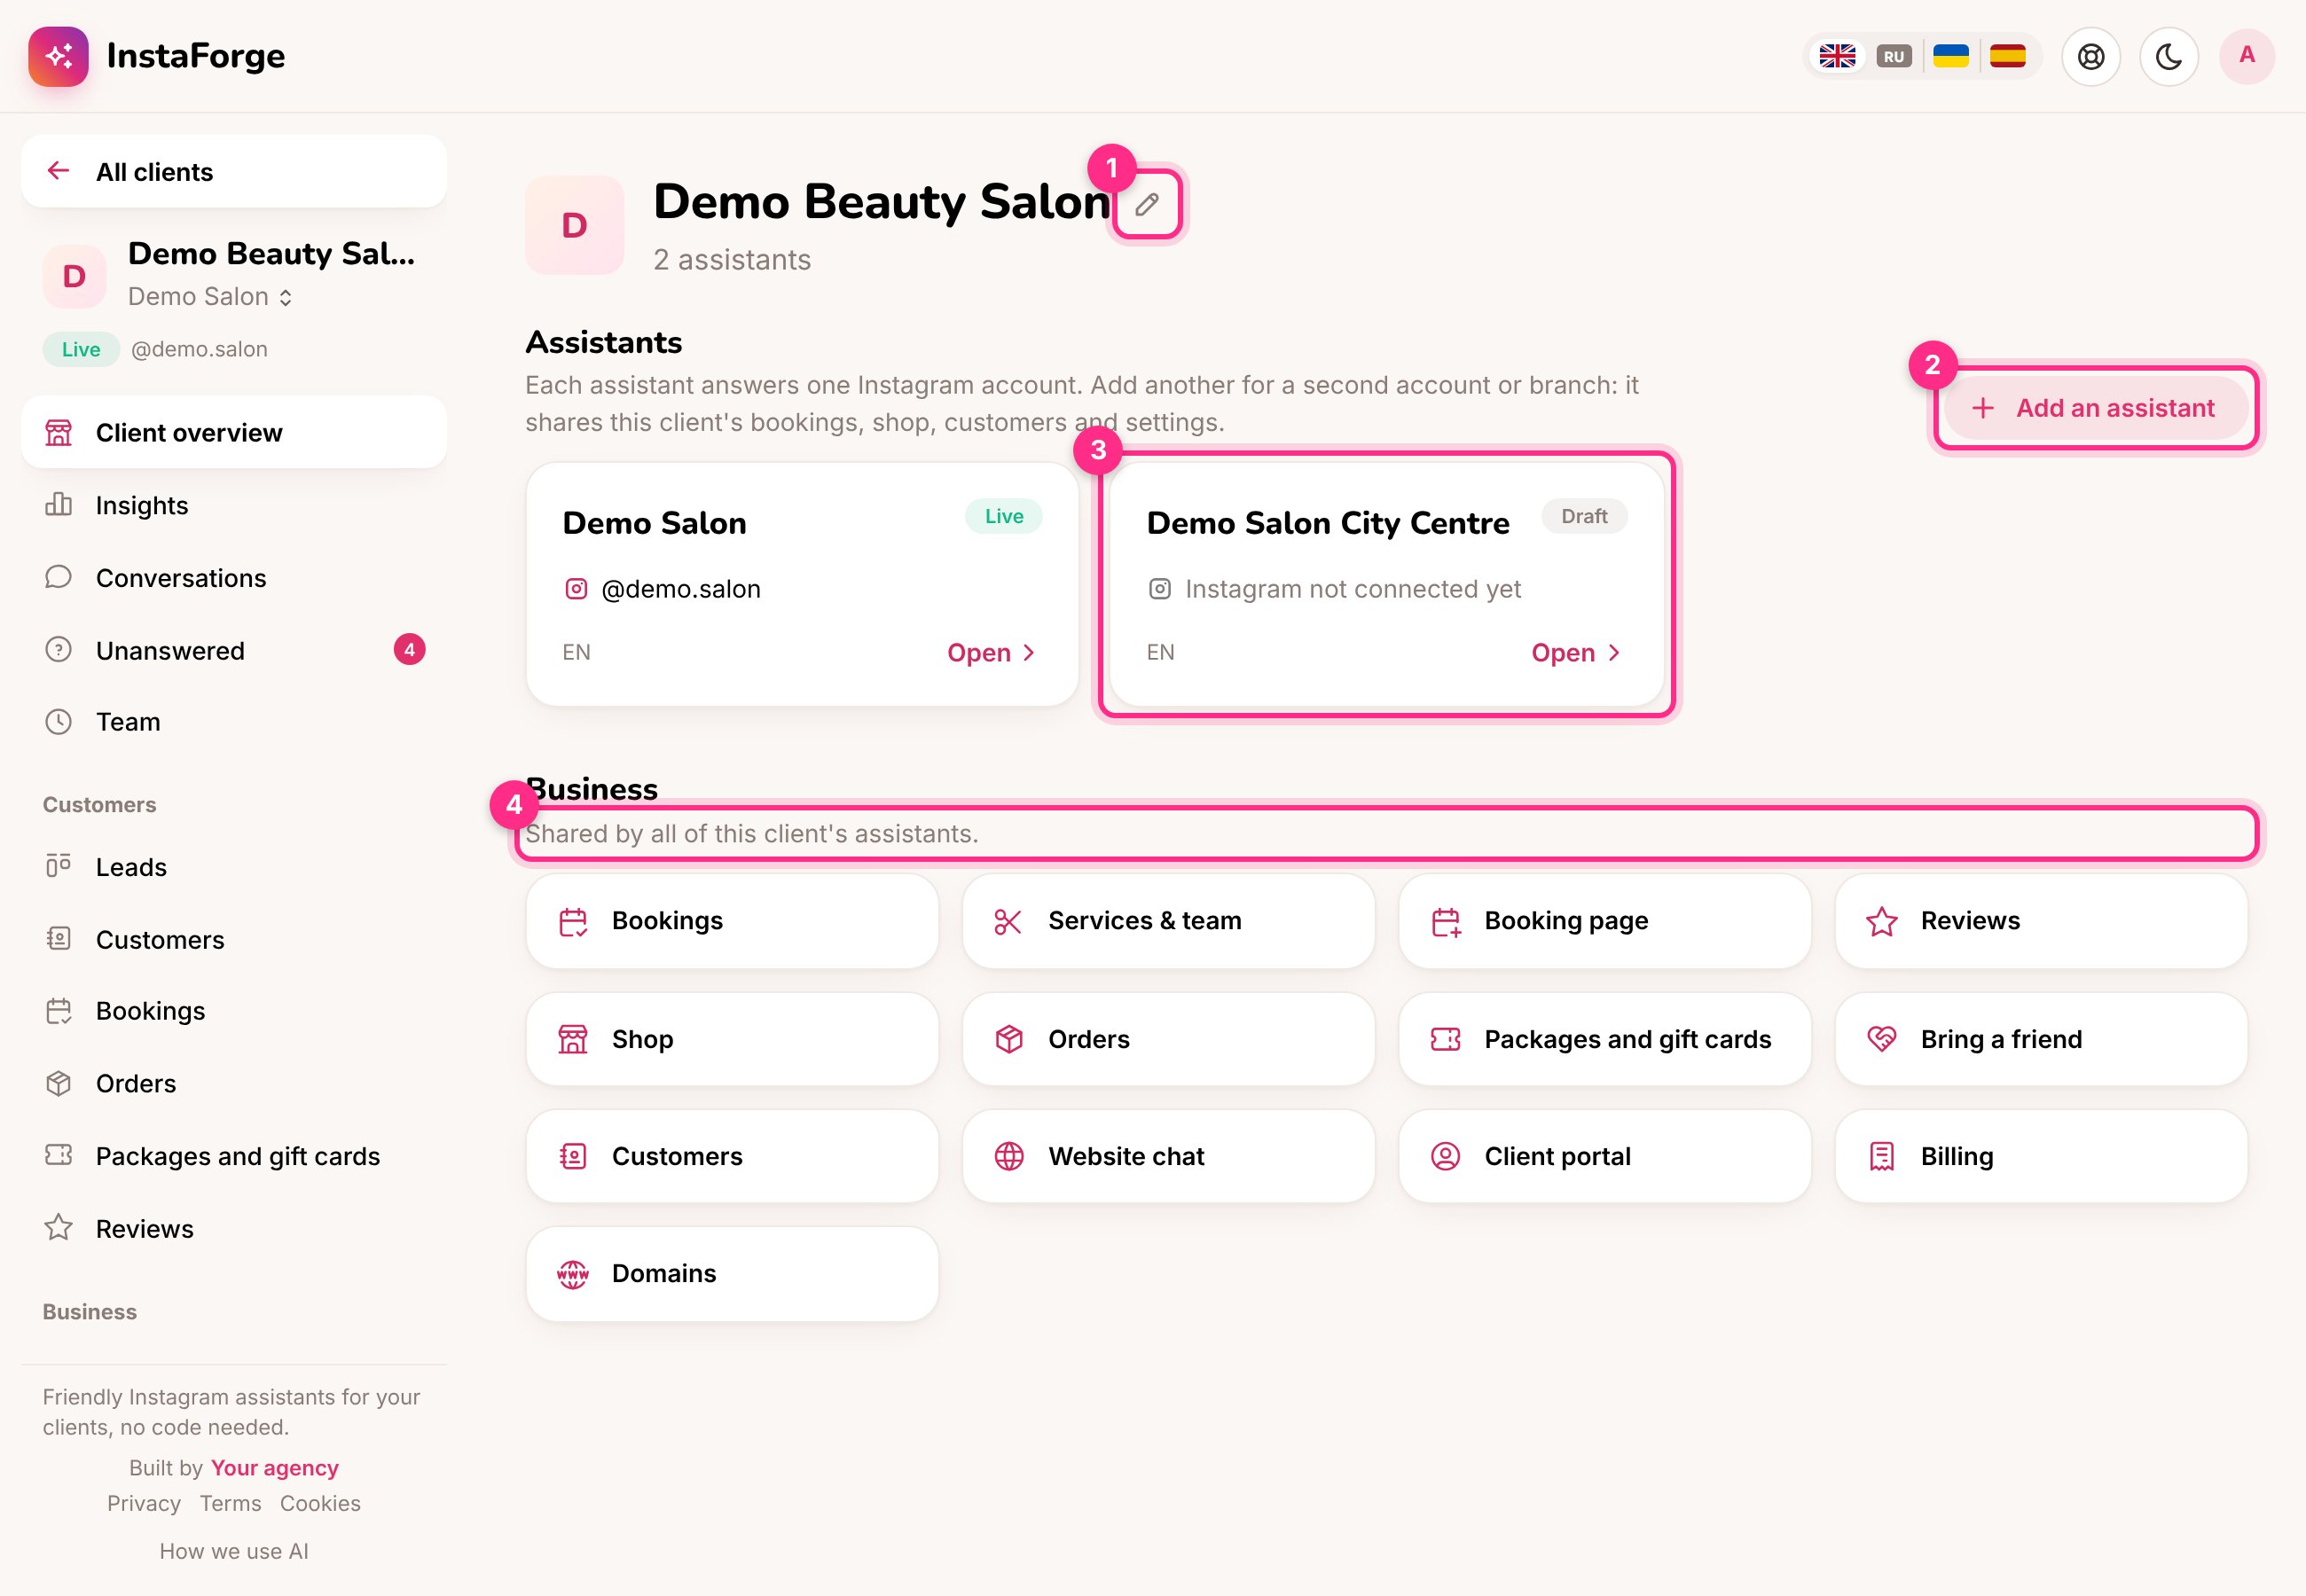
Task: Open the Client portal card
Action: (x=1604, y=1156)
